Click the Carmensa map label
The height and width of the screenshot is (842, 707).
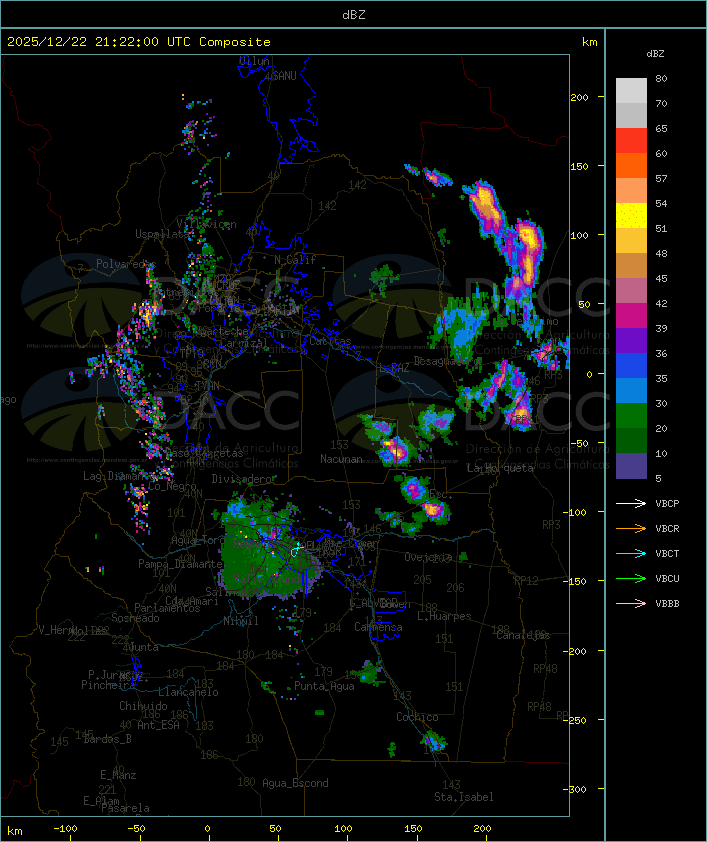point(378,627)
